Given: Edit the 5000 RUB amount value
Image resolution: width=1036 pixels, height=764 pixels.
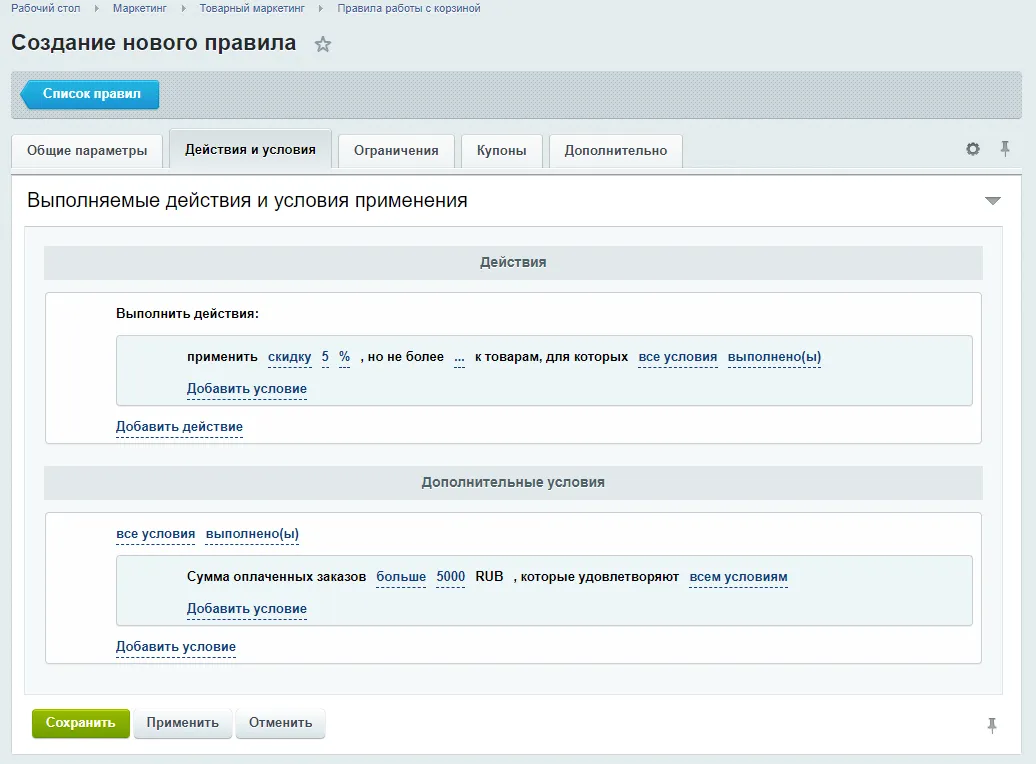Looking at the screenshot, I should [450, 577].
